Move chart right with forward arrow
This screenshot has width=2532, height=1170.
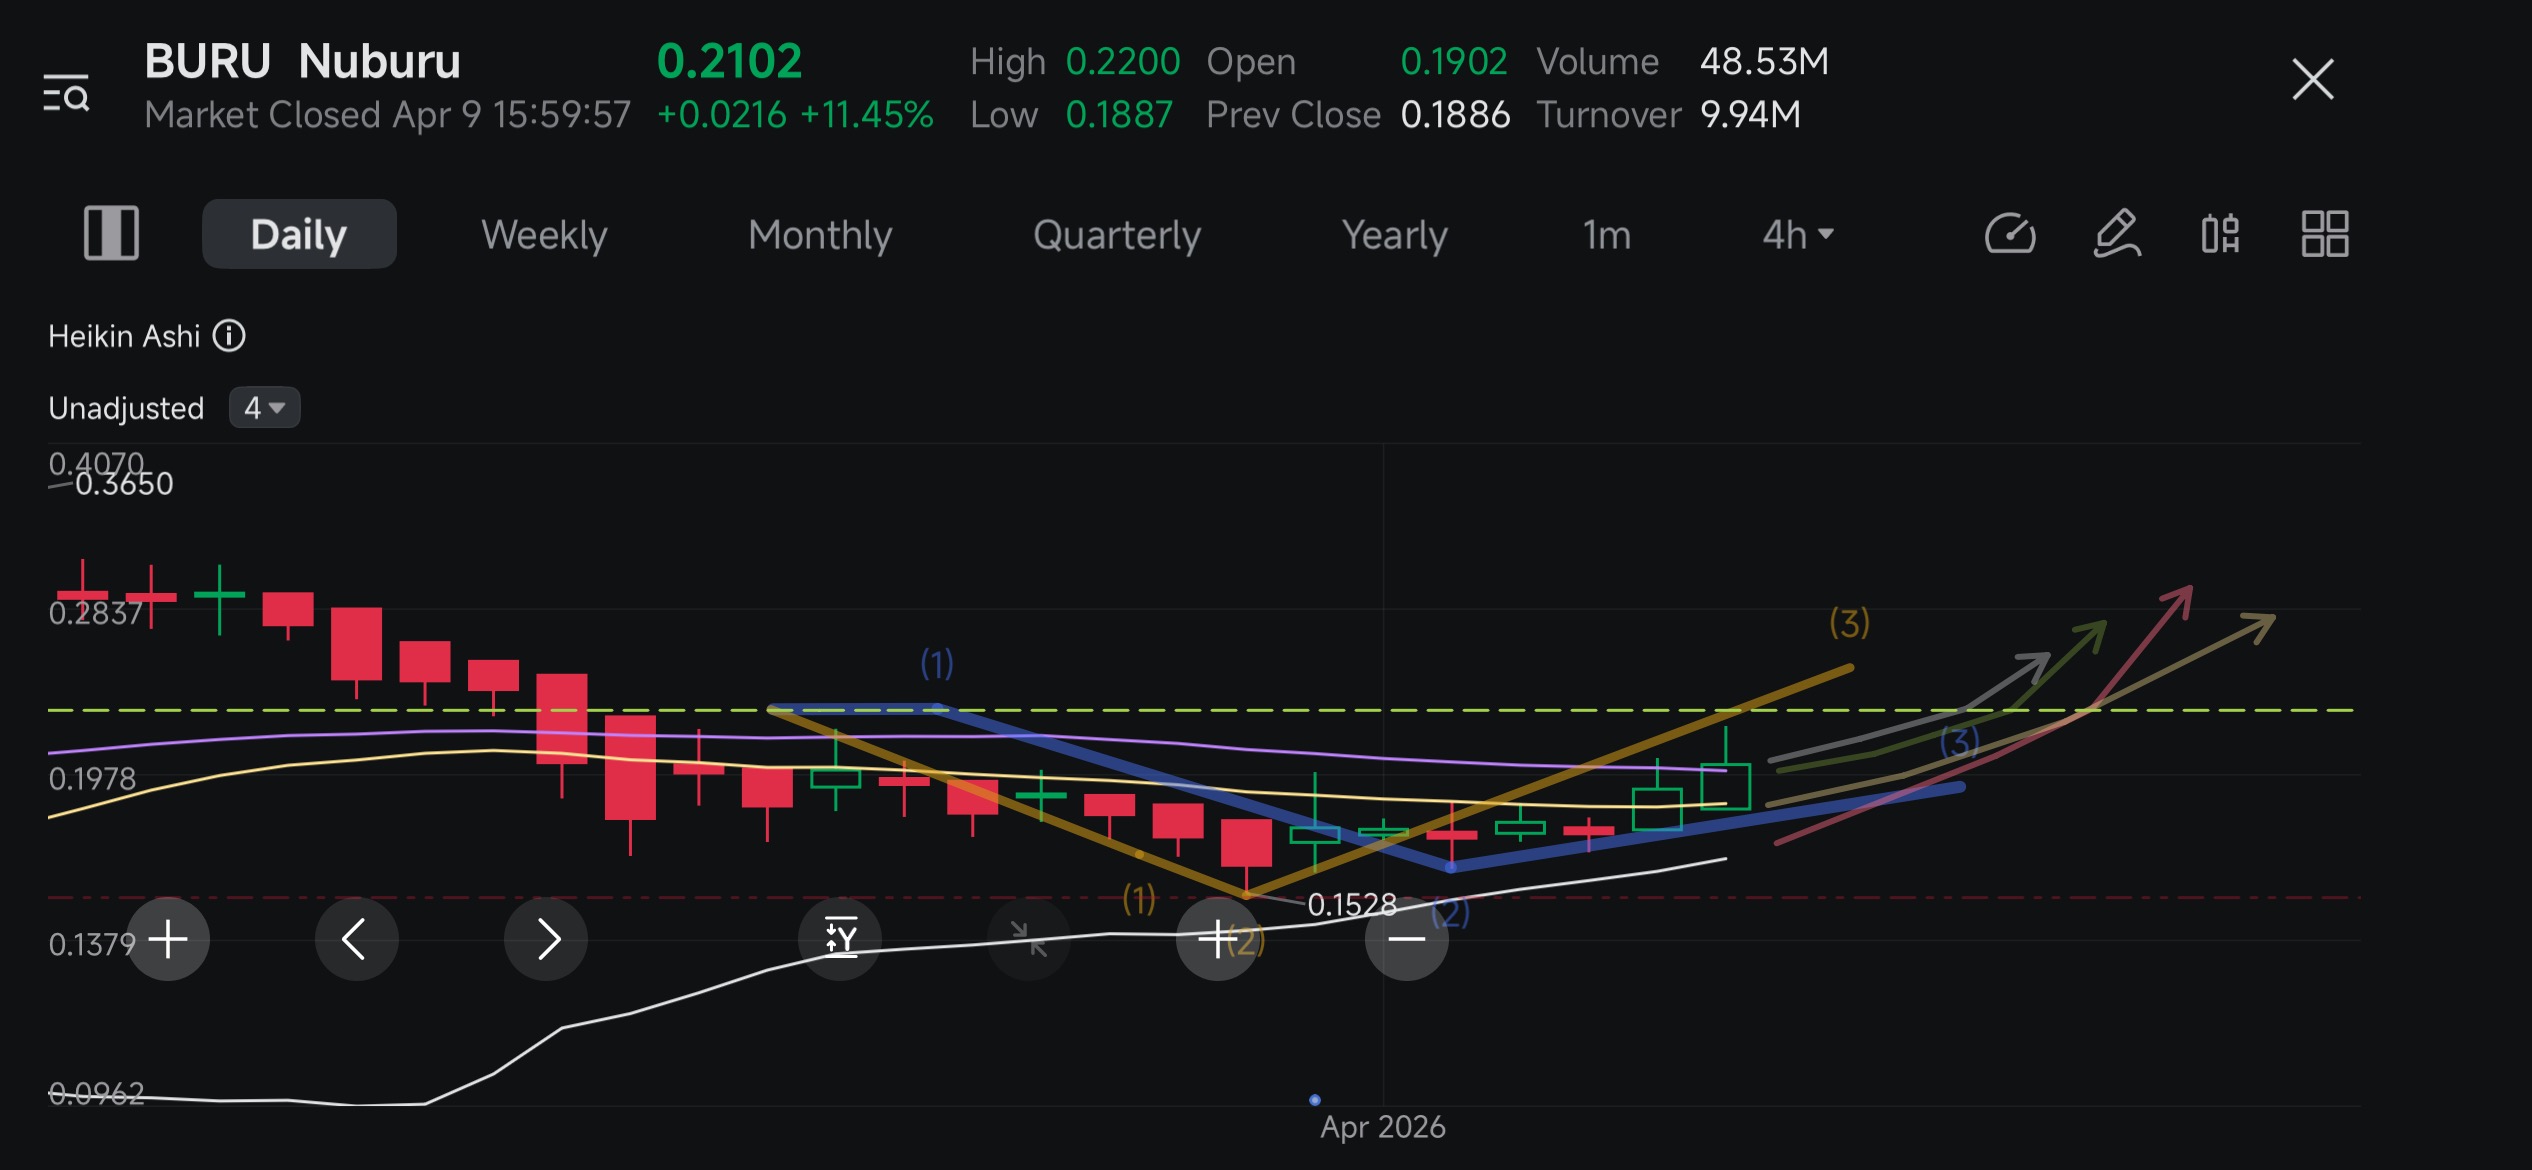click(546, 939)
